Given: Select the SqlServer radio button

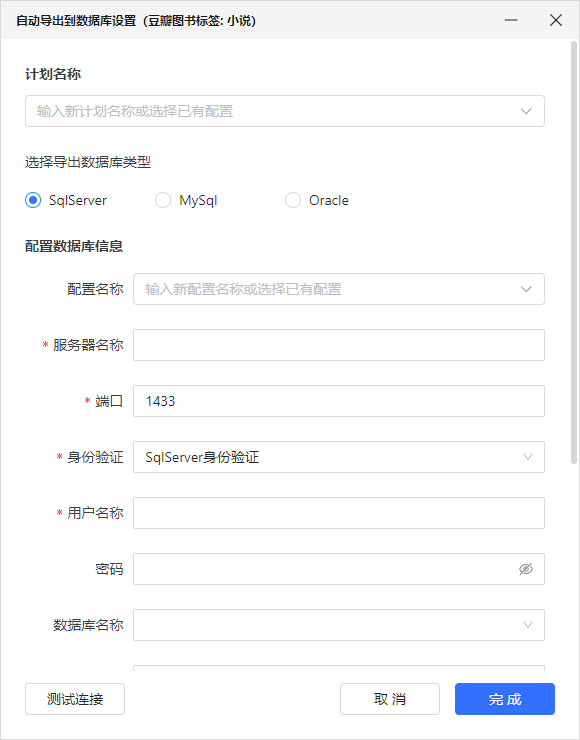Looking at the screenshot, I should [x=33, y=200].
